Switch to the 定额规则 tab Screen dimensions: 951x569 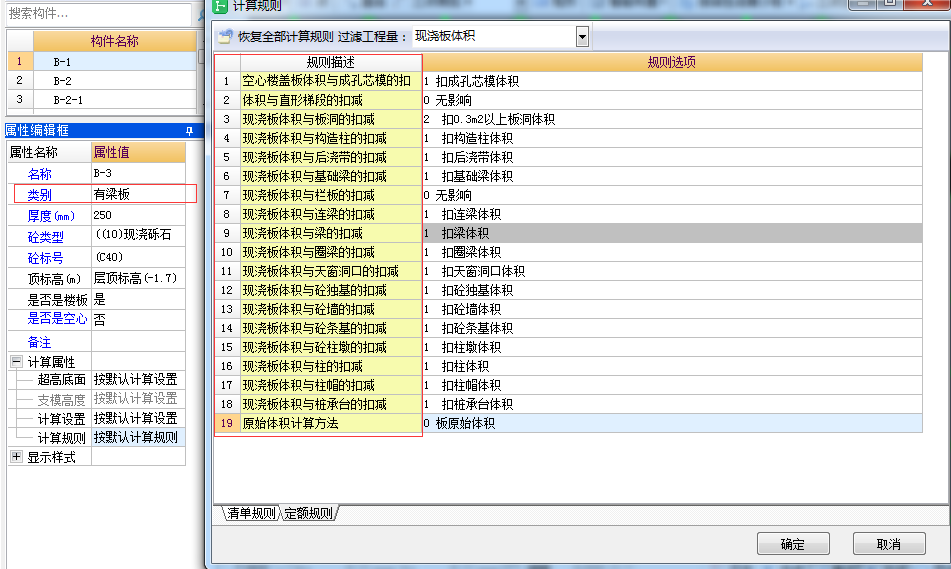[x=308, y=513]
